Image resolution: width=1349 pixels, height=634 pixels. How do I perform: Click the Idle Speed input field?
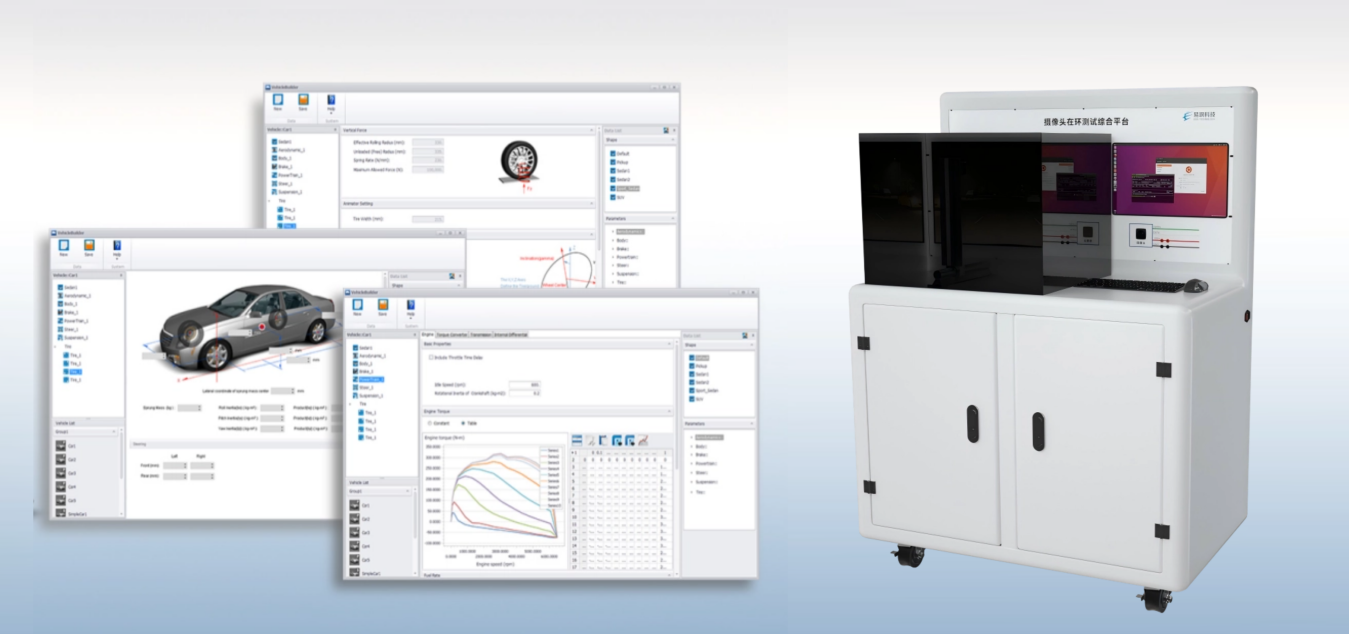524,384
